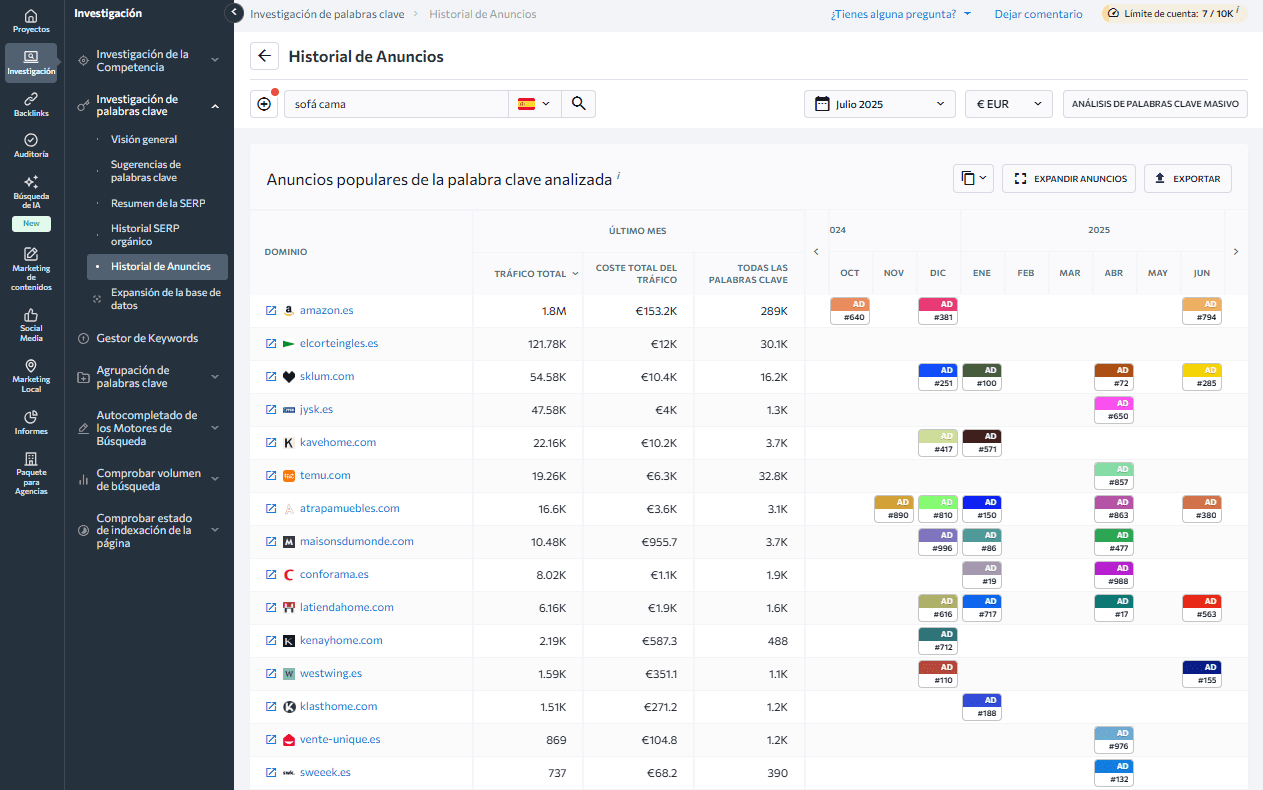Click the add keyword plus icon
This screenshot has width=1263, height=790.
tap(264, 104)
